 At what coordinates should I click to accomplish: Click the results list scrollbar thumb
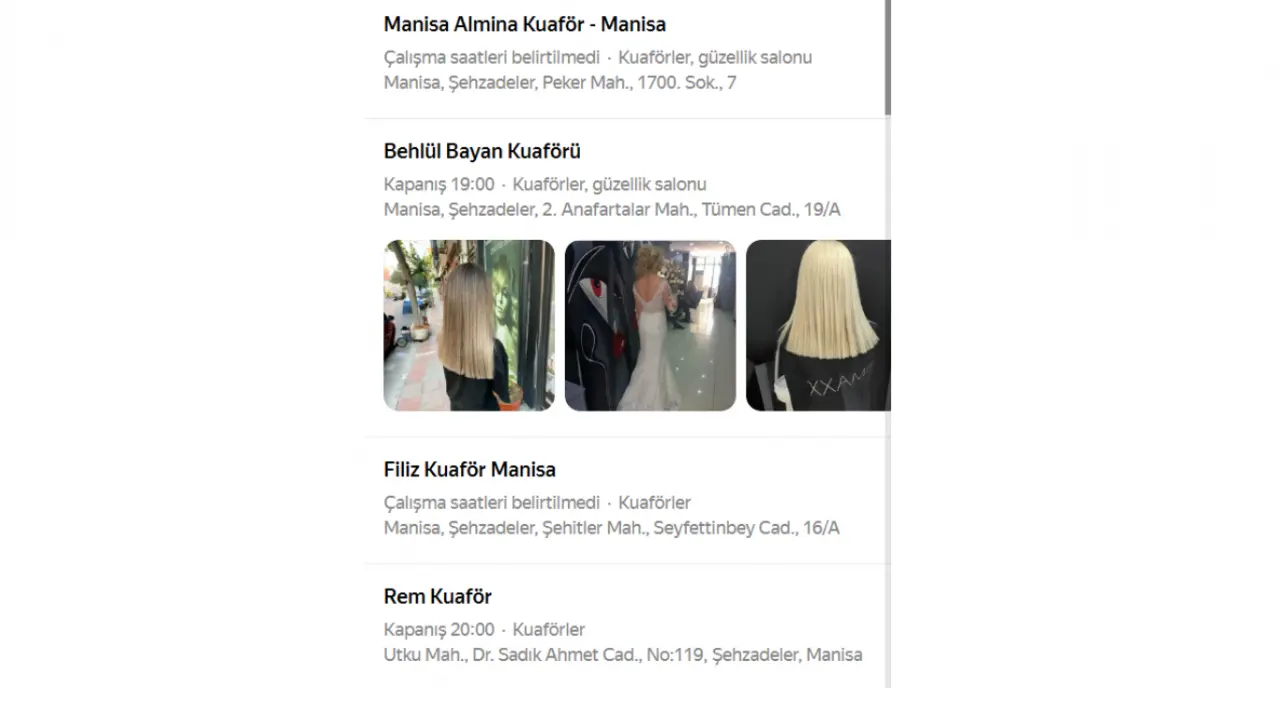pos(887,57)
